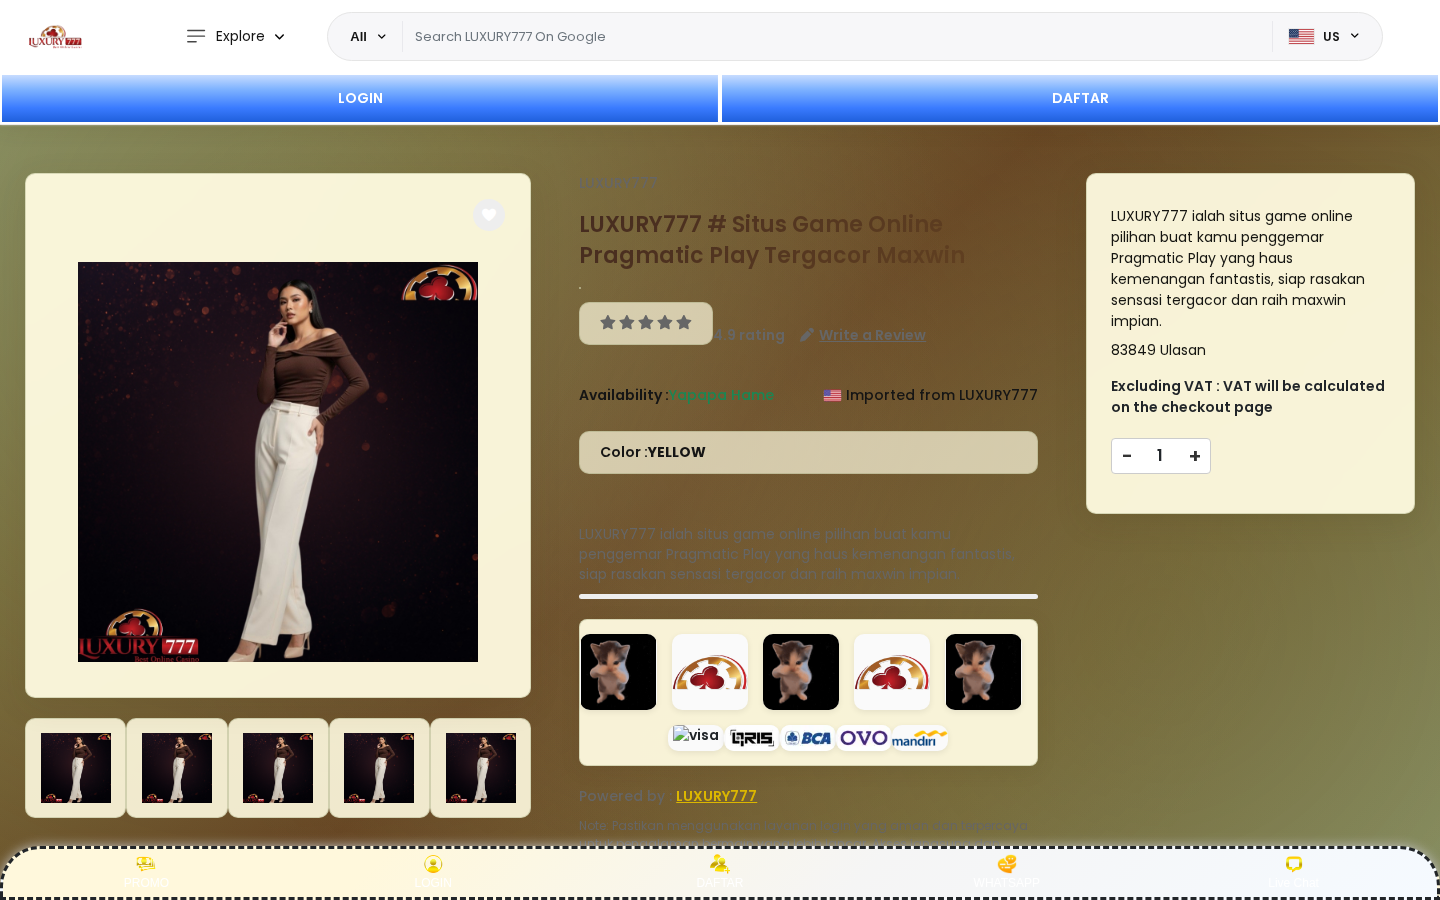
Task: Click the "Imported from LUXURY777" text
Action: pos(942,395)
